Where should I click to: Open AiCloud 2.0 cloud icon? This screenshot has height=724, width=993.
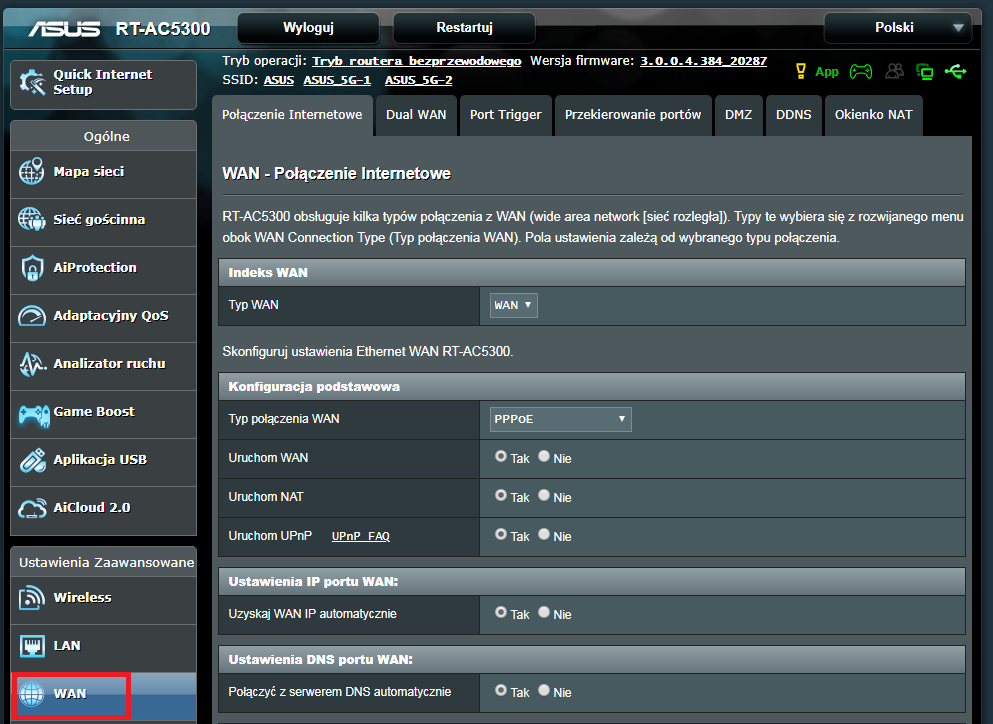click(x=32, y=508)
